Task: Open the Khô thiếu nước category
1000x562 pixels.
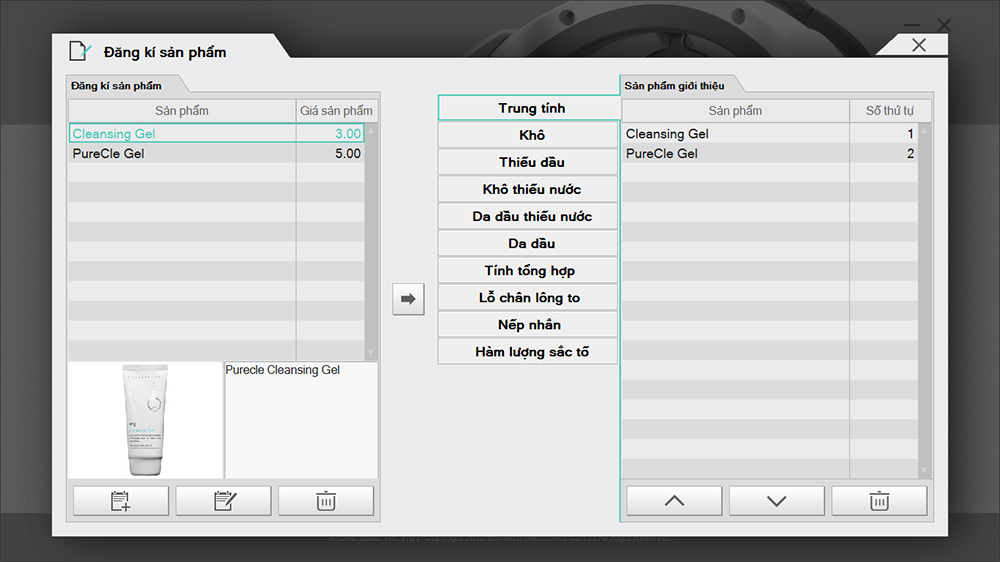Action: point(530,189)
